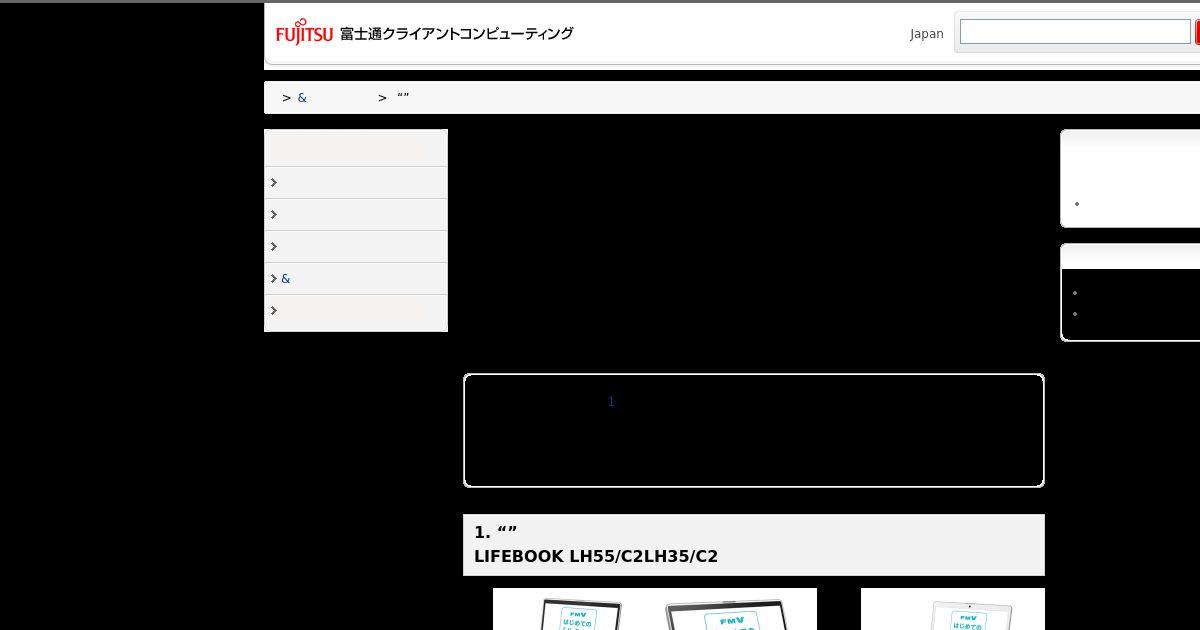Select the Japan region label
1200x630 pixels.
(x=926, y=34)
